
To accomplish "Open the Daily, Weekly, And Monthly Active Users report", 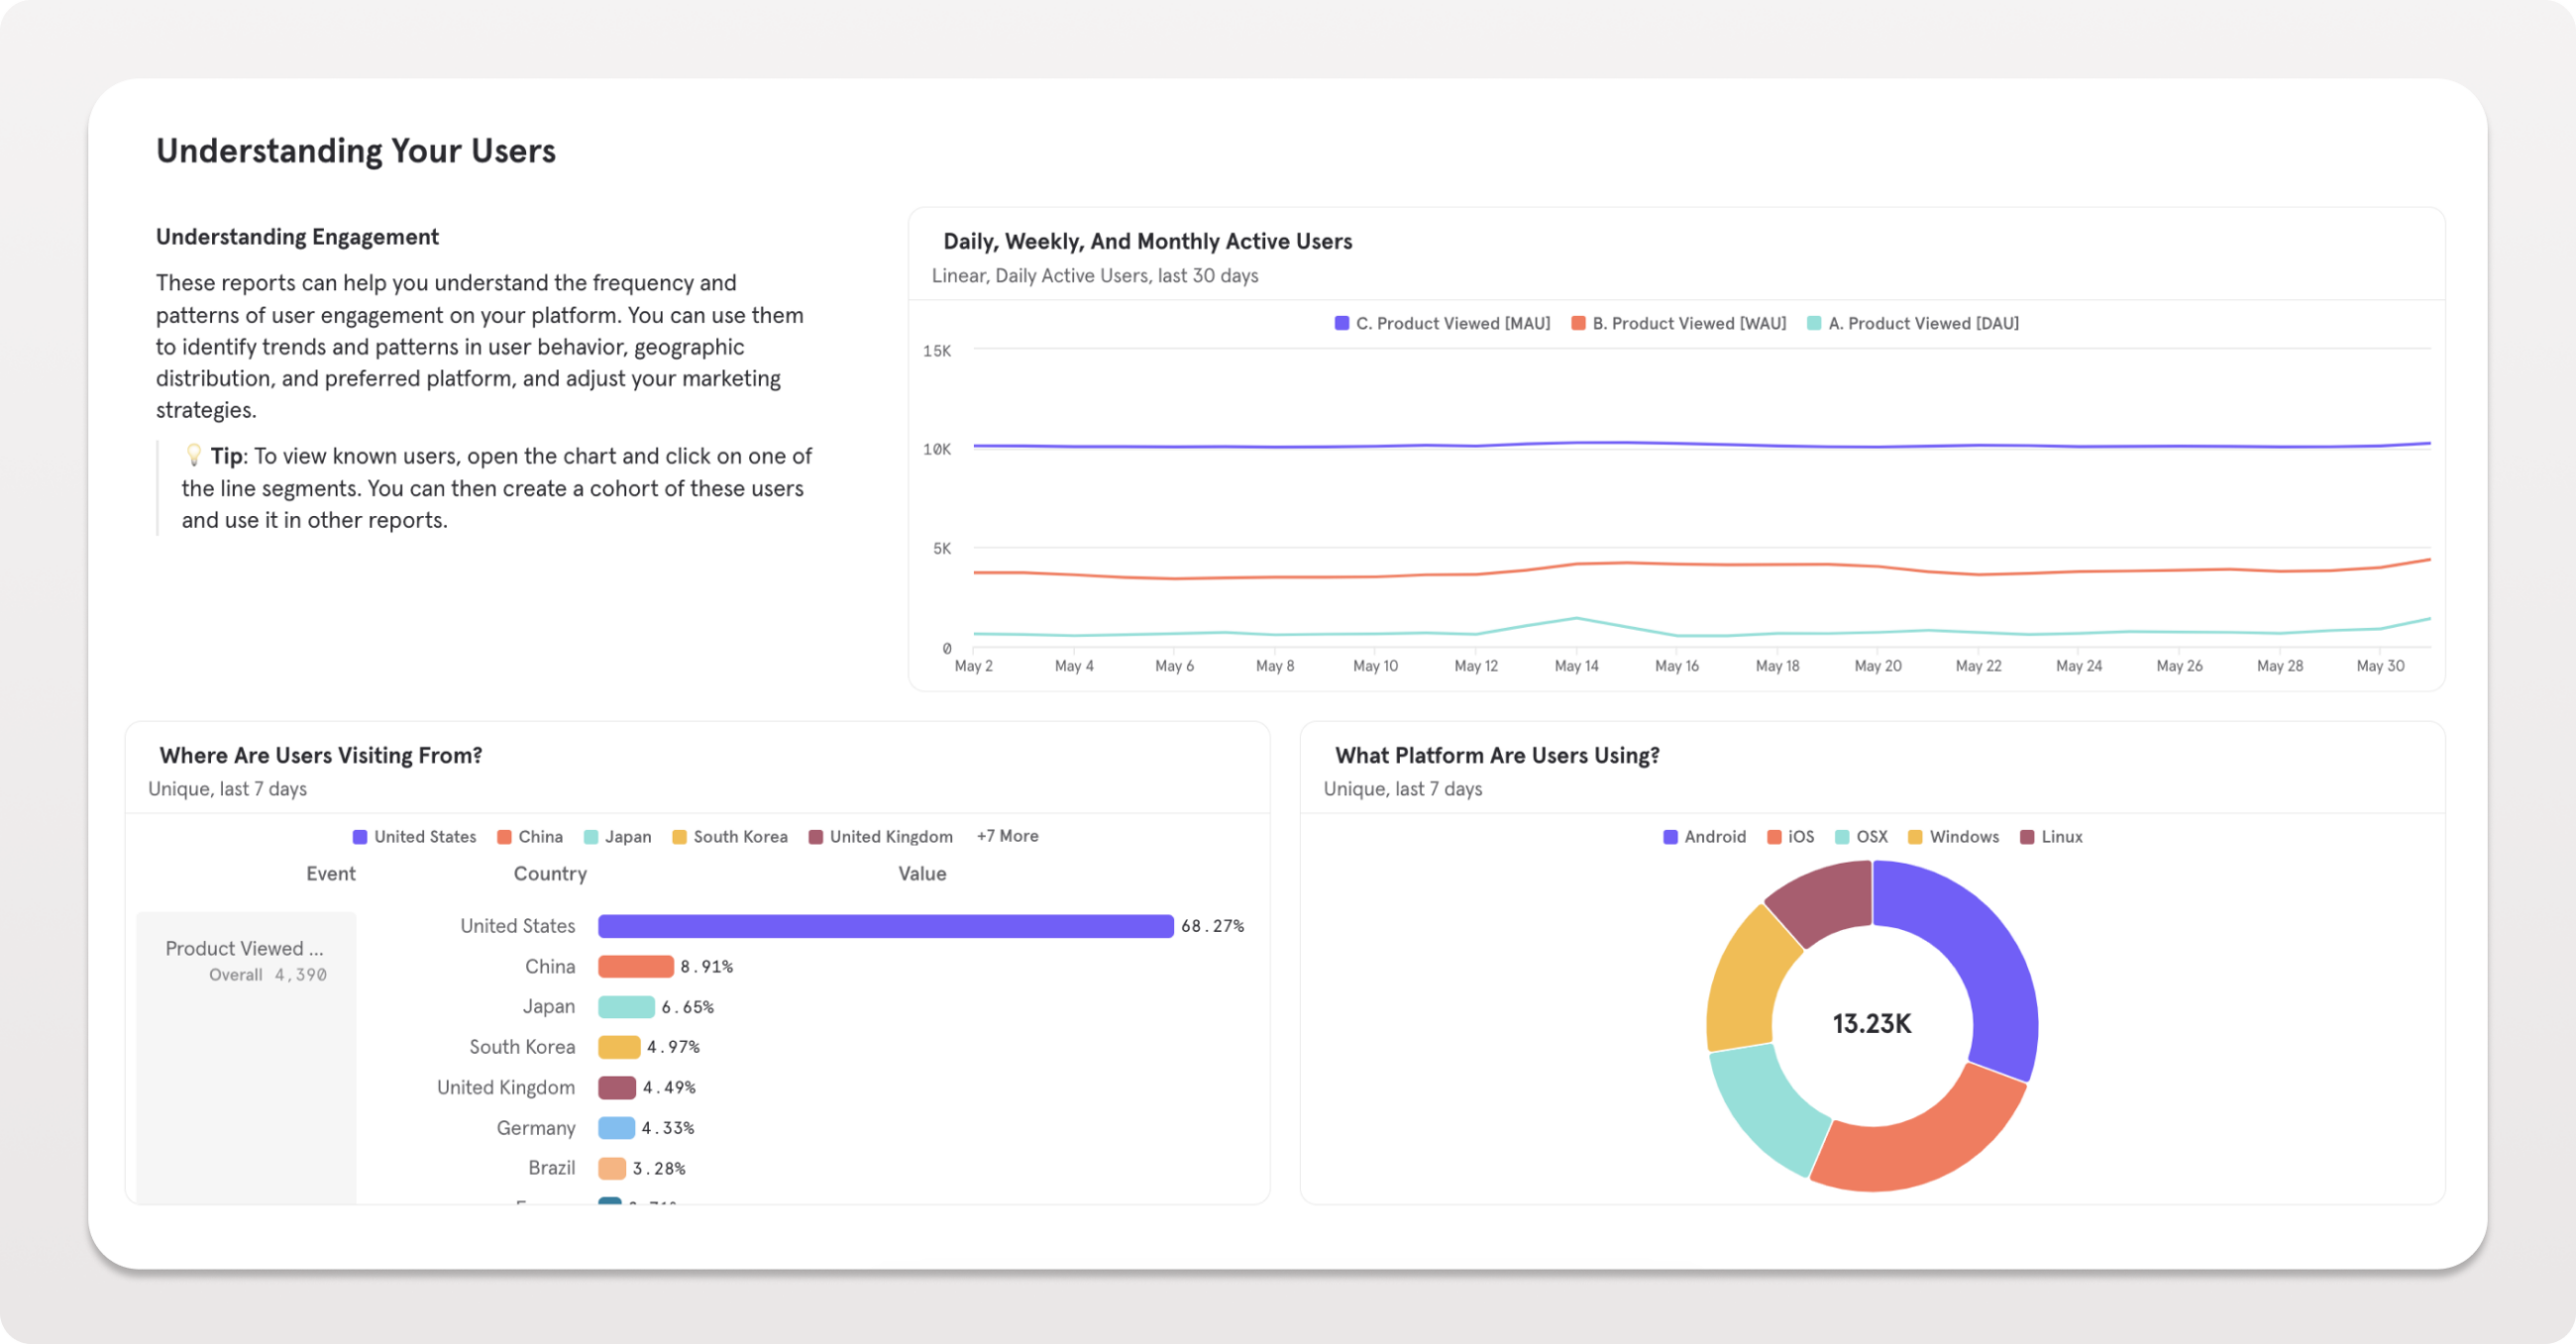I will point(1147,241).
